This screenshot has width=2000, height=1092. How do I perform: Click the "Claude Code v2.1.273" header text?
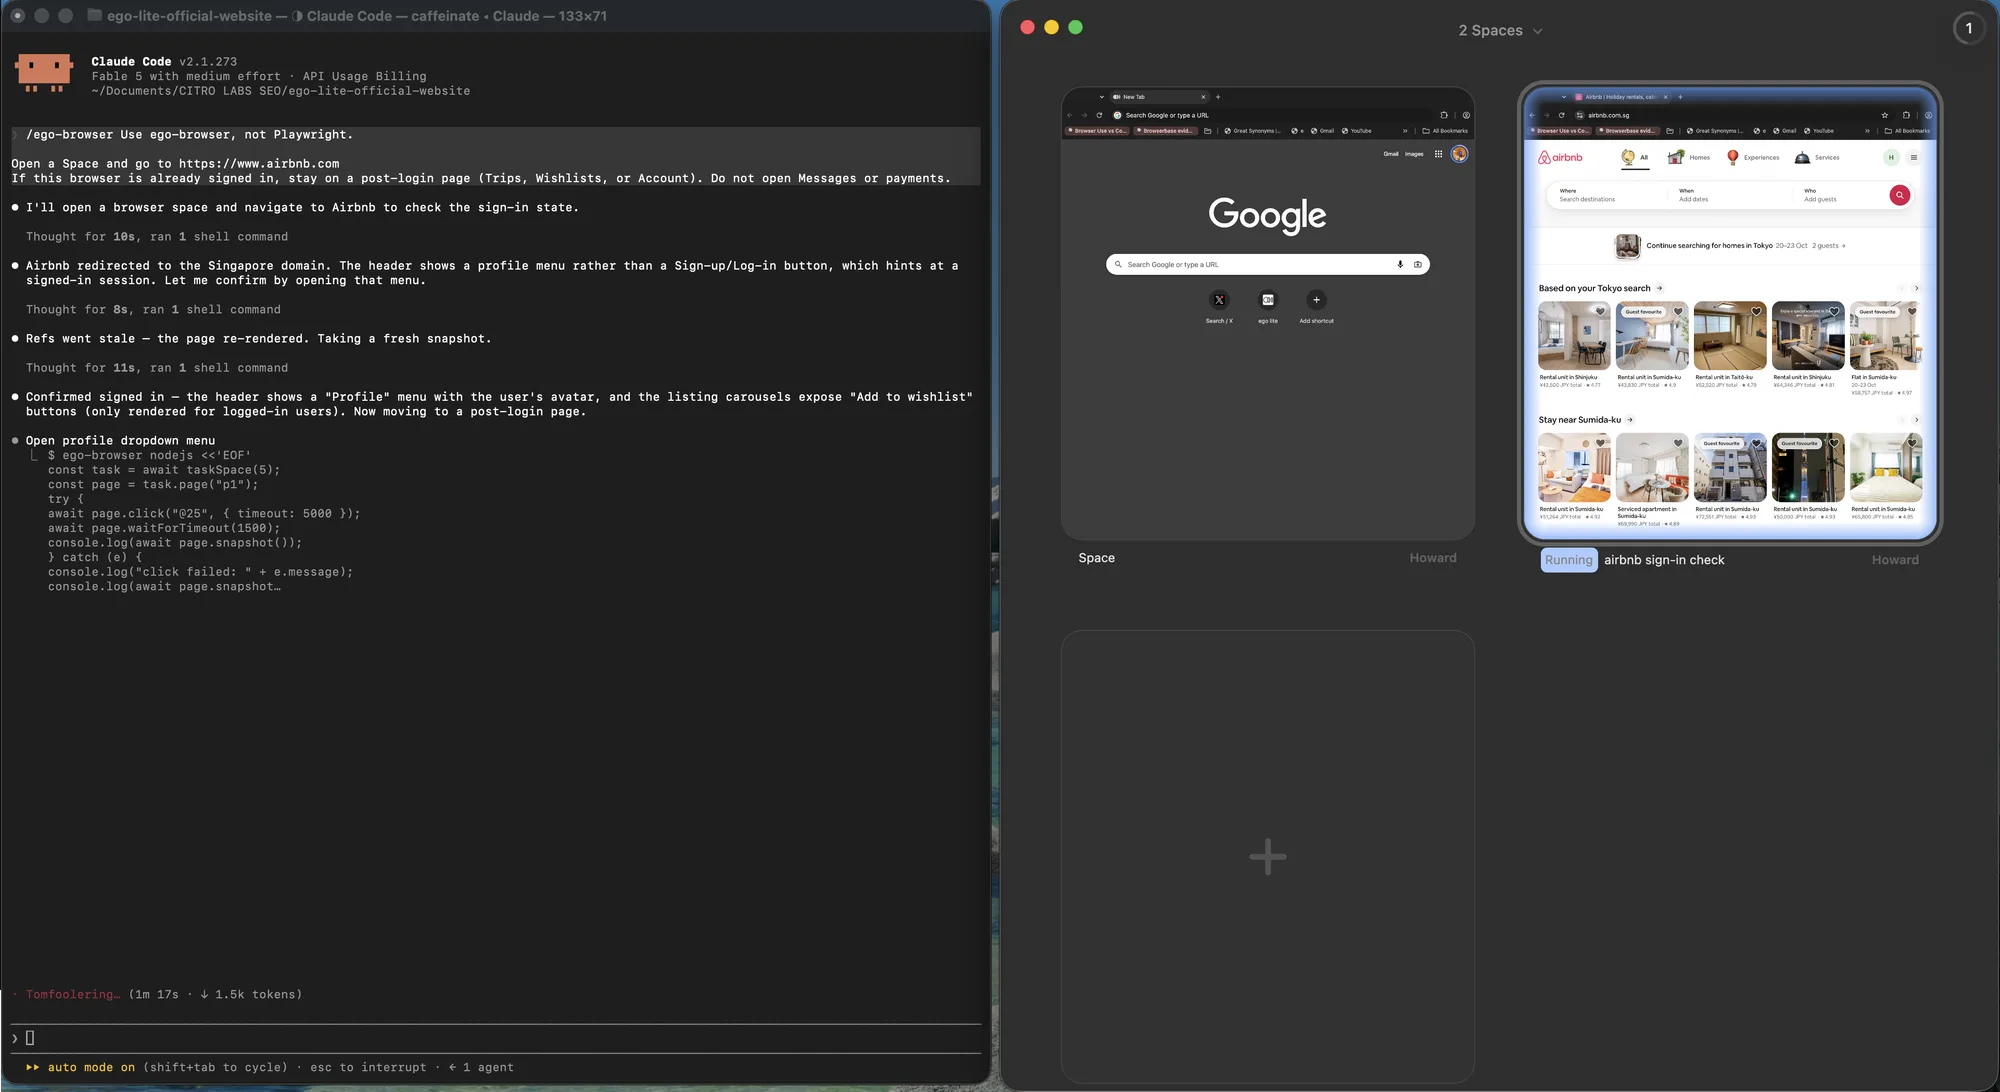tap(164, 62)
